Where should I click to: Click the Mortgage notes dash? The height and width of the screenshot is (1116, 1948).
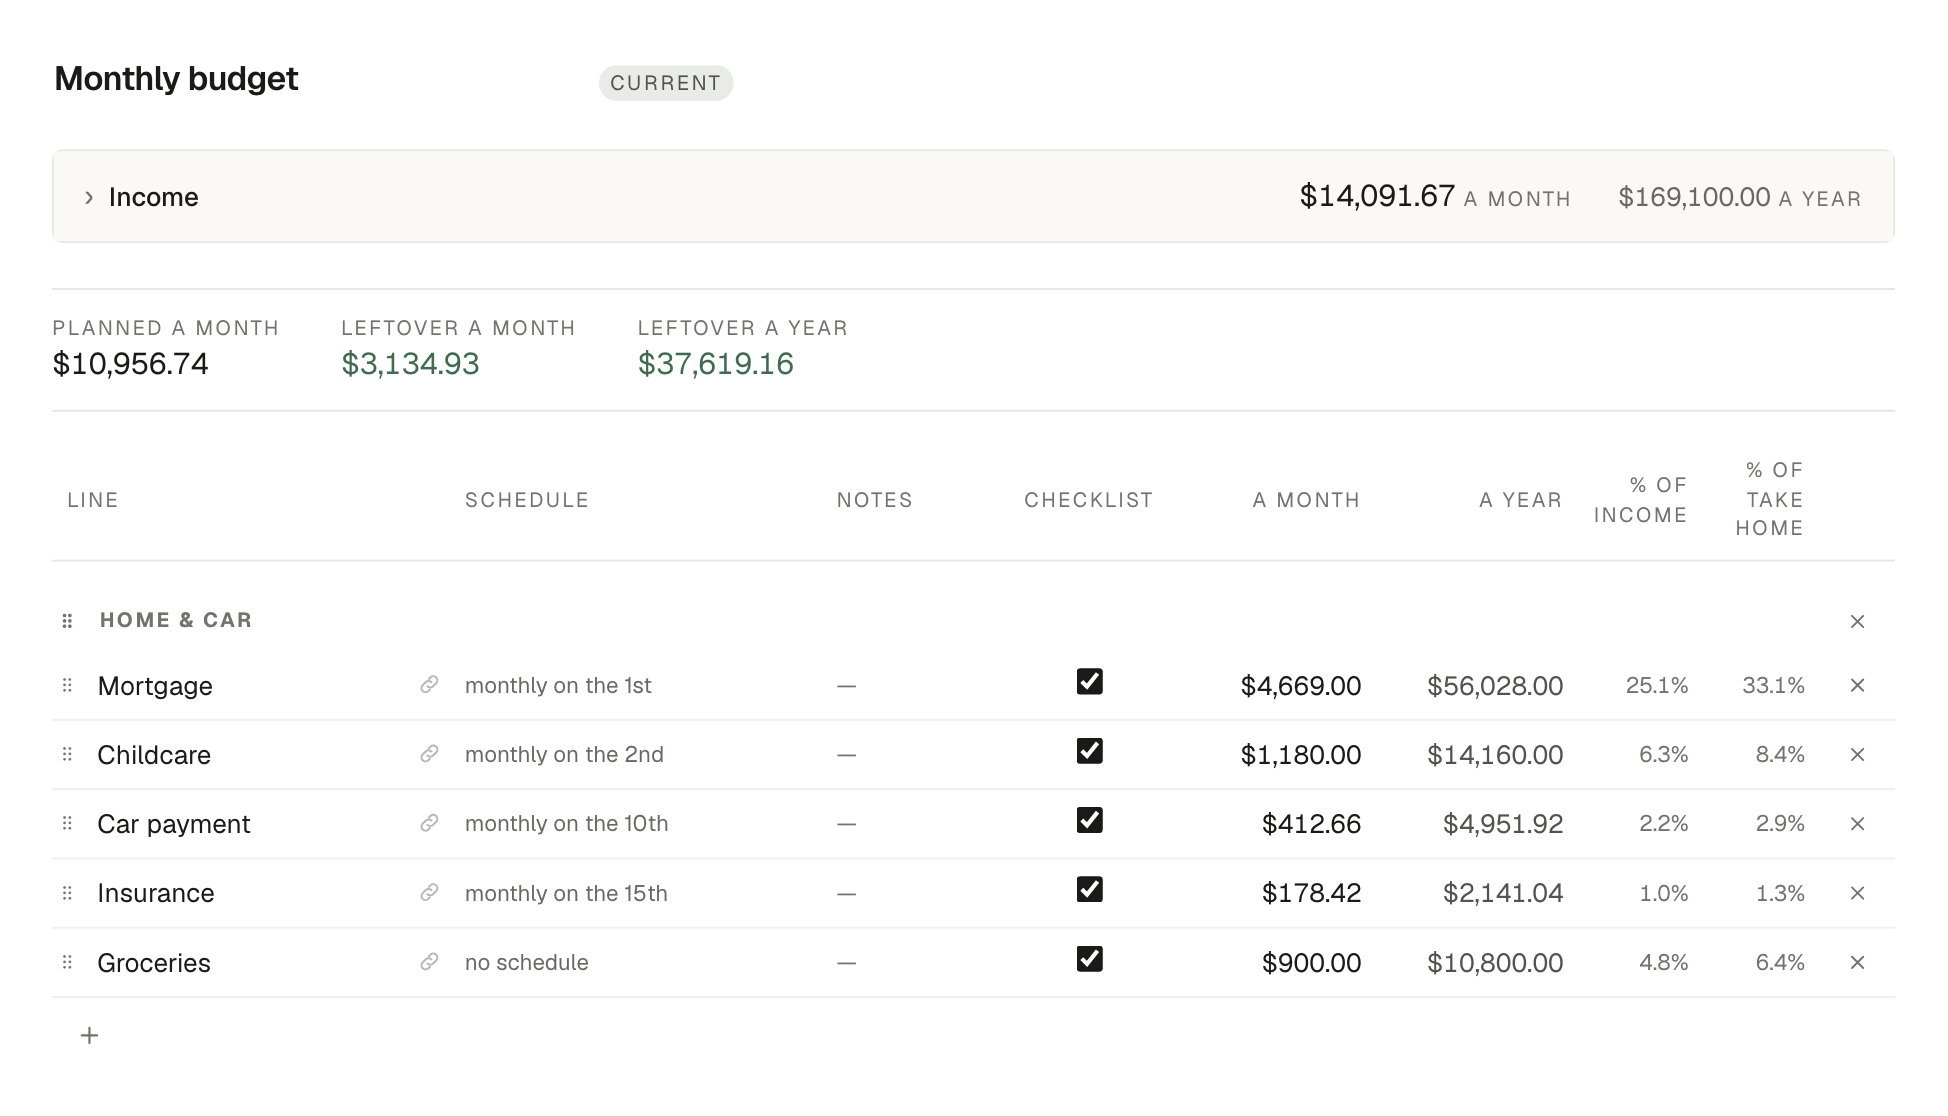[x=846, y=686]
